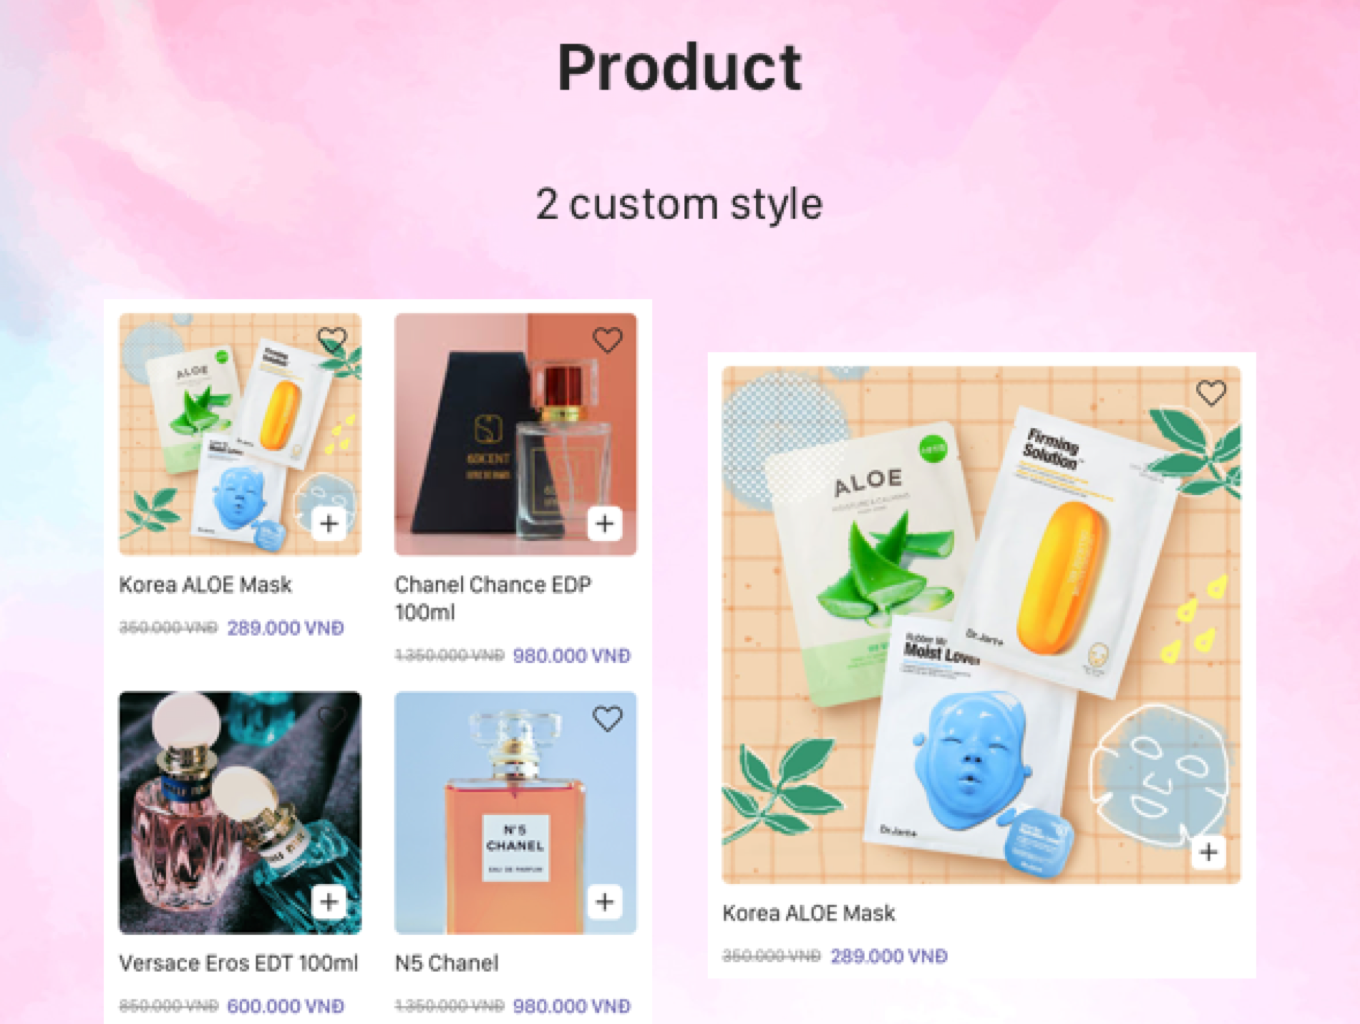Toggle heart on N5 Chanel card
This screenshot has height=1024, width=1360.
608,718
